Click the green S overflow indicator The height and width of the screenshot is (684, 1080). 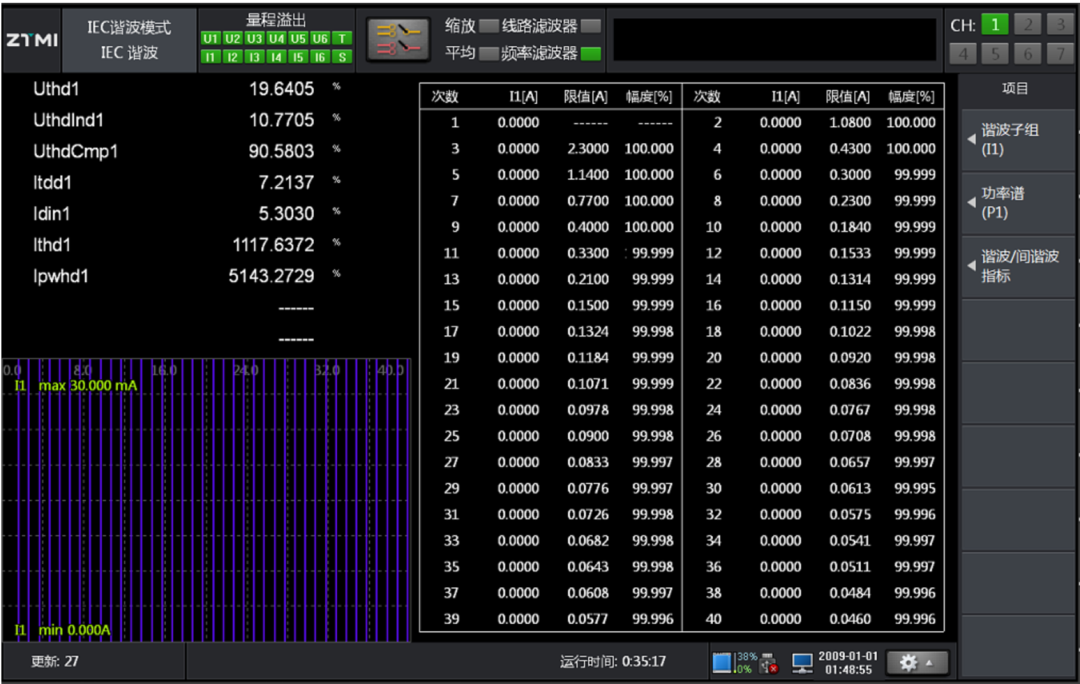point(342,57)
